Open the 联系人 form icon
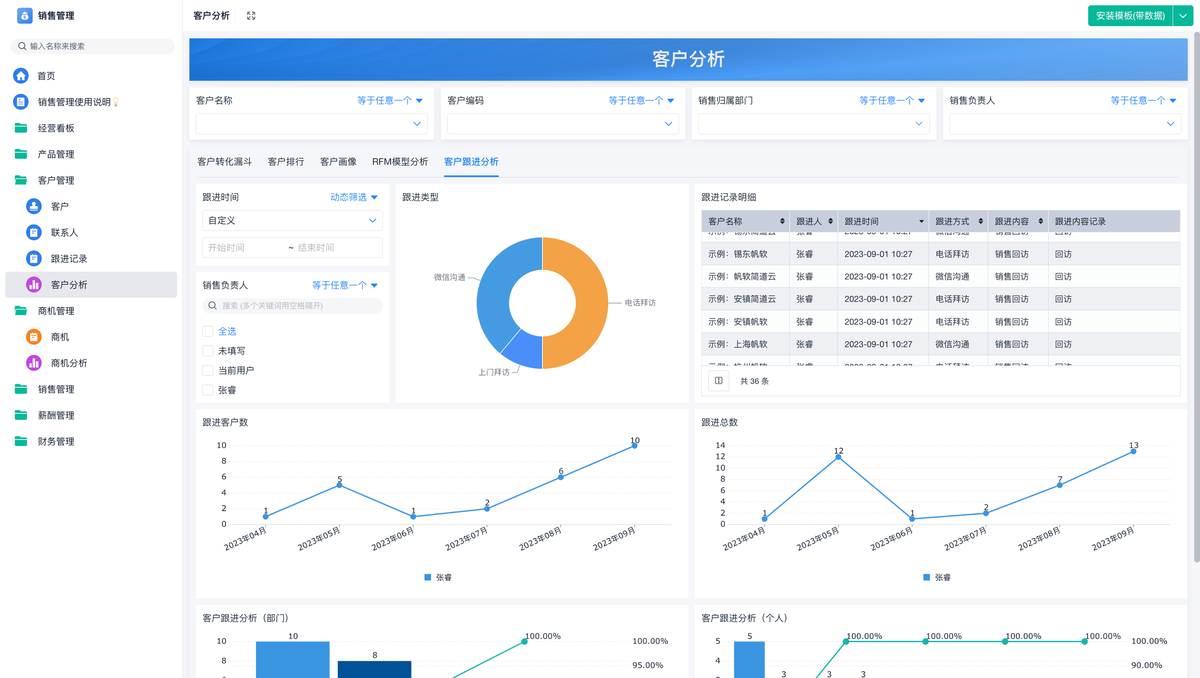 tap(33, 232)
